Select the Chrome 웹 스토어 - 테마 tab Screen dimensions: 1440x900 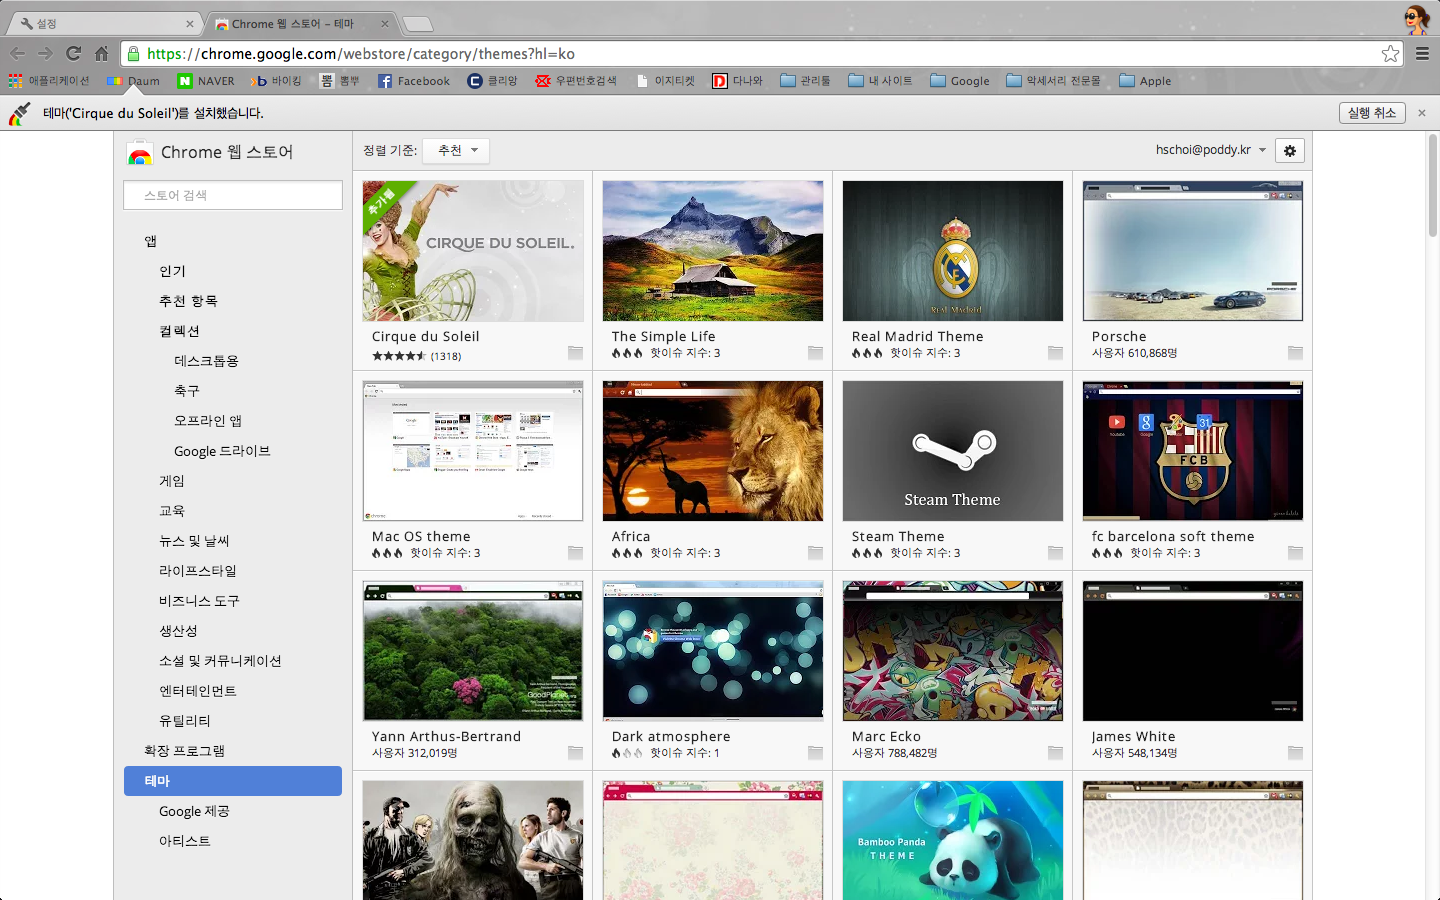tap(302, 23)
